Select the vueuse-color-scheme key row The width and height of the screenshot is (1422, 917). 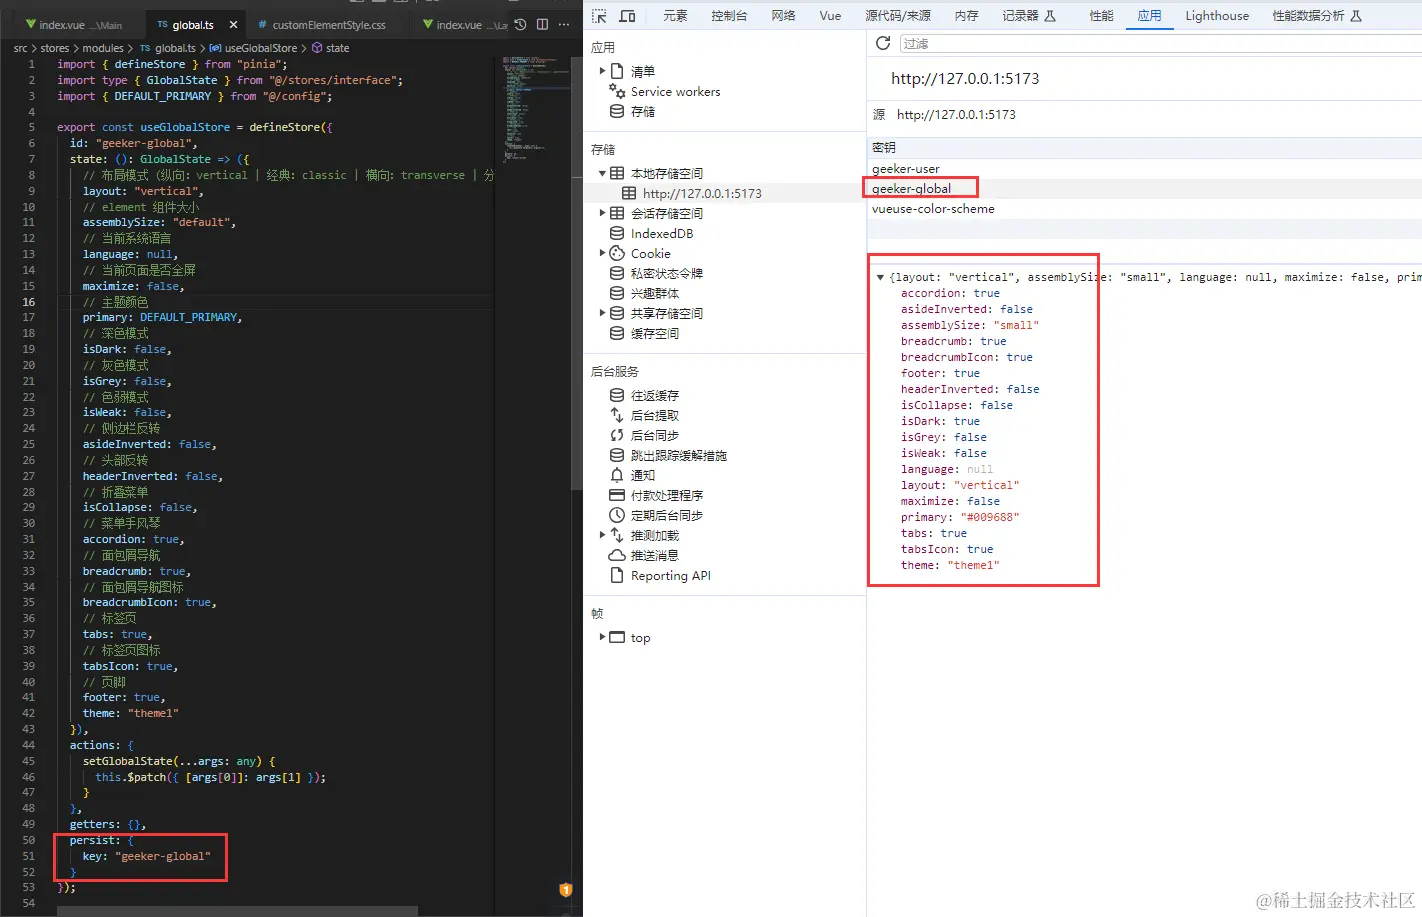[1144, 209]
